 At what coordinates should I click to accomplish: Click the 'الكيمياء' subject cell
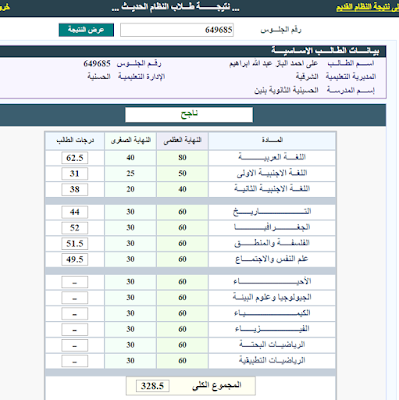click(272, 314)
